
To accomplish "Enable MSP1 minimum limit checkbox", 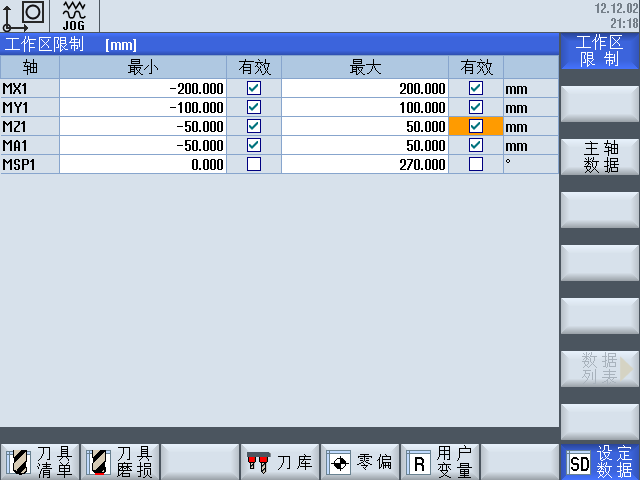I will click(x=253, y=164).
